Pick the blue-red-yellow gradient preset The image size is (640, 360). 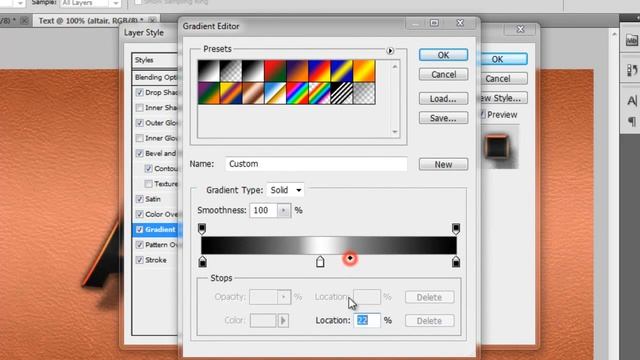pyautogui.click(x=319, y=71)
